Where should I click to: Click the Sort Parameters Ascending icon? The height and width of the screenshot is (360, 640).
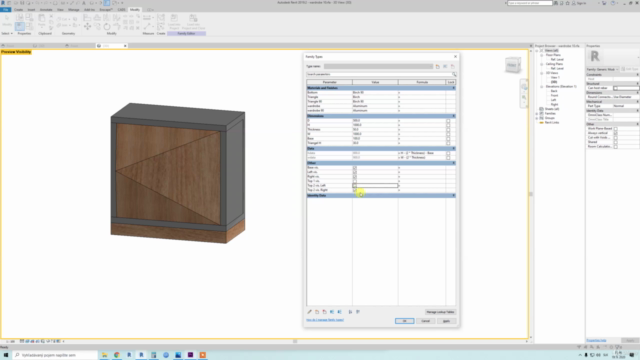coord(350,312)
